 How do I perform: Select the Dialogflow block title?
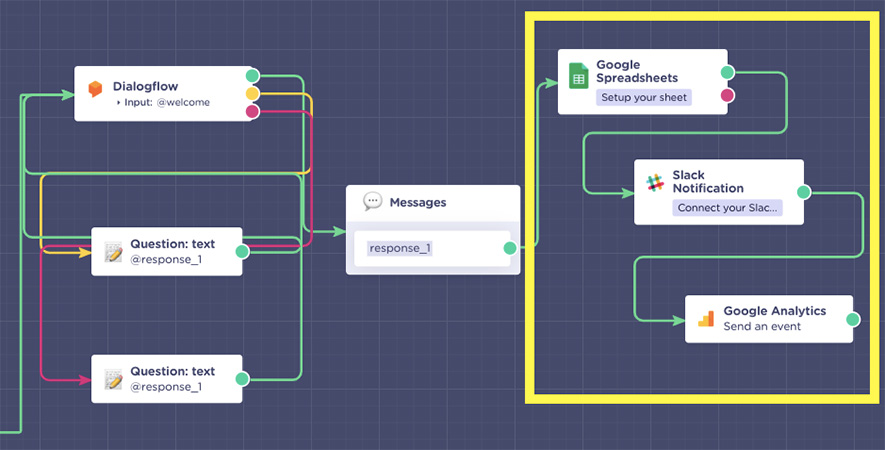click(146, 86)
